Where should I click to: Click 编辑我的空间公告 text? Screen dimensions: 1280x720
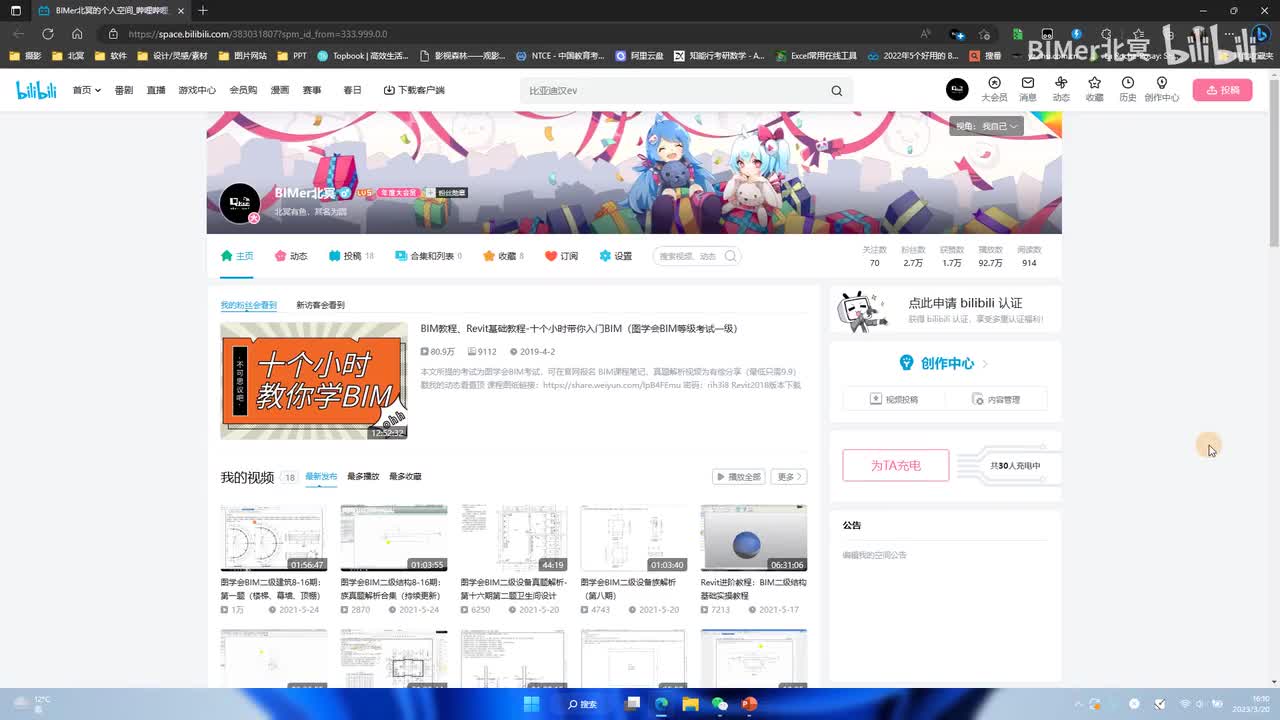[x=874, y=555]
